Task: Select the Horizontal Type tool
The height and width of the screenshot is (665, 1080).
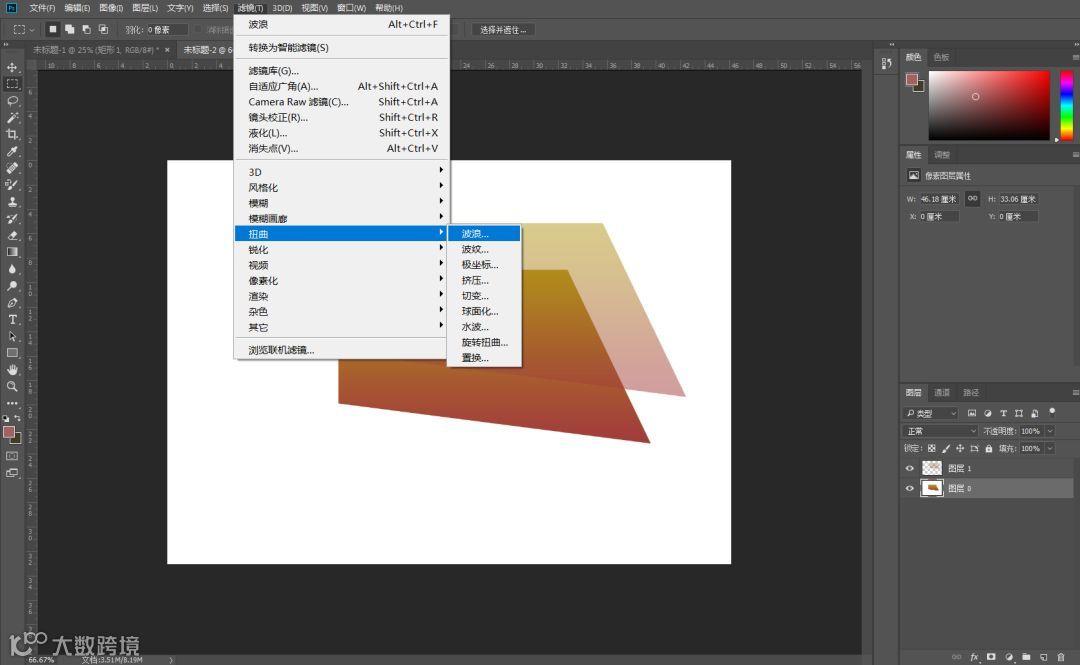Action: pyautogui.click(x=12, y=319)
